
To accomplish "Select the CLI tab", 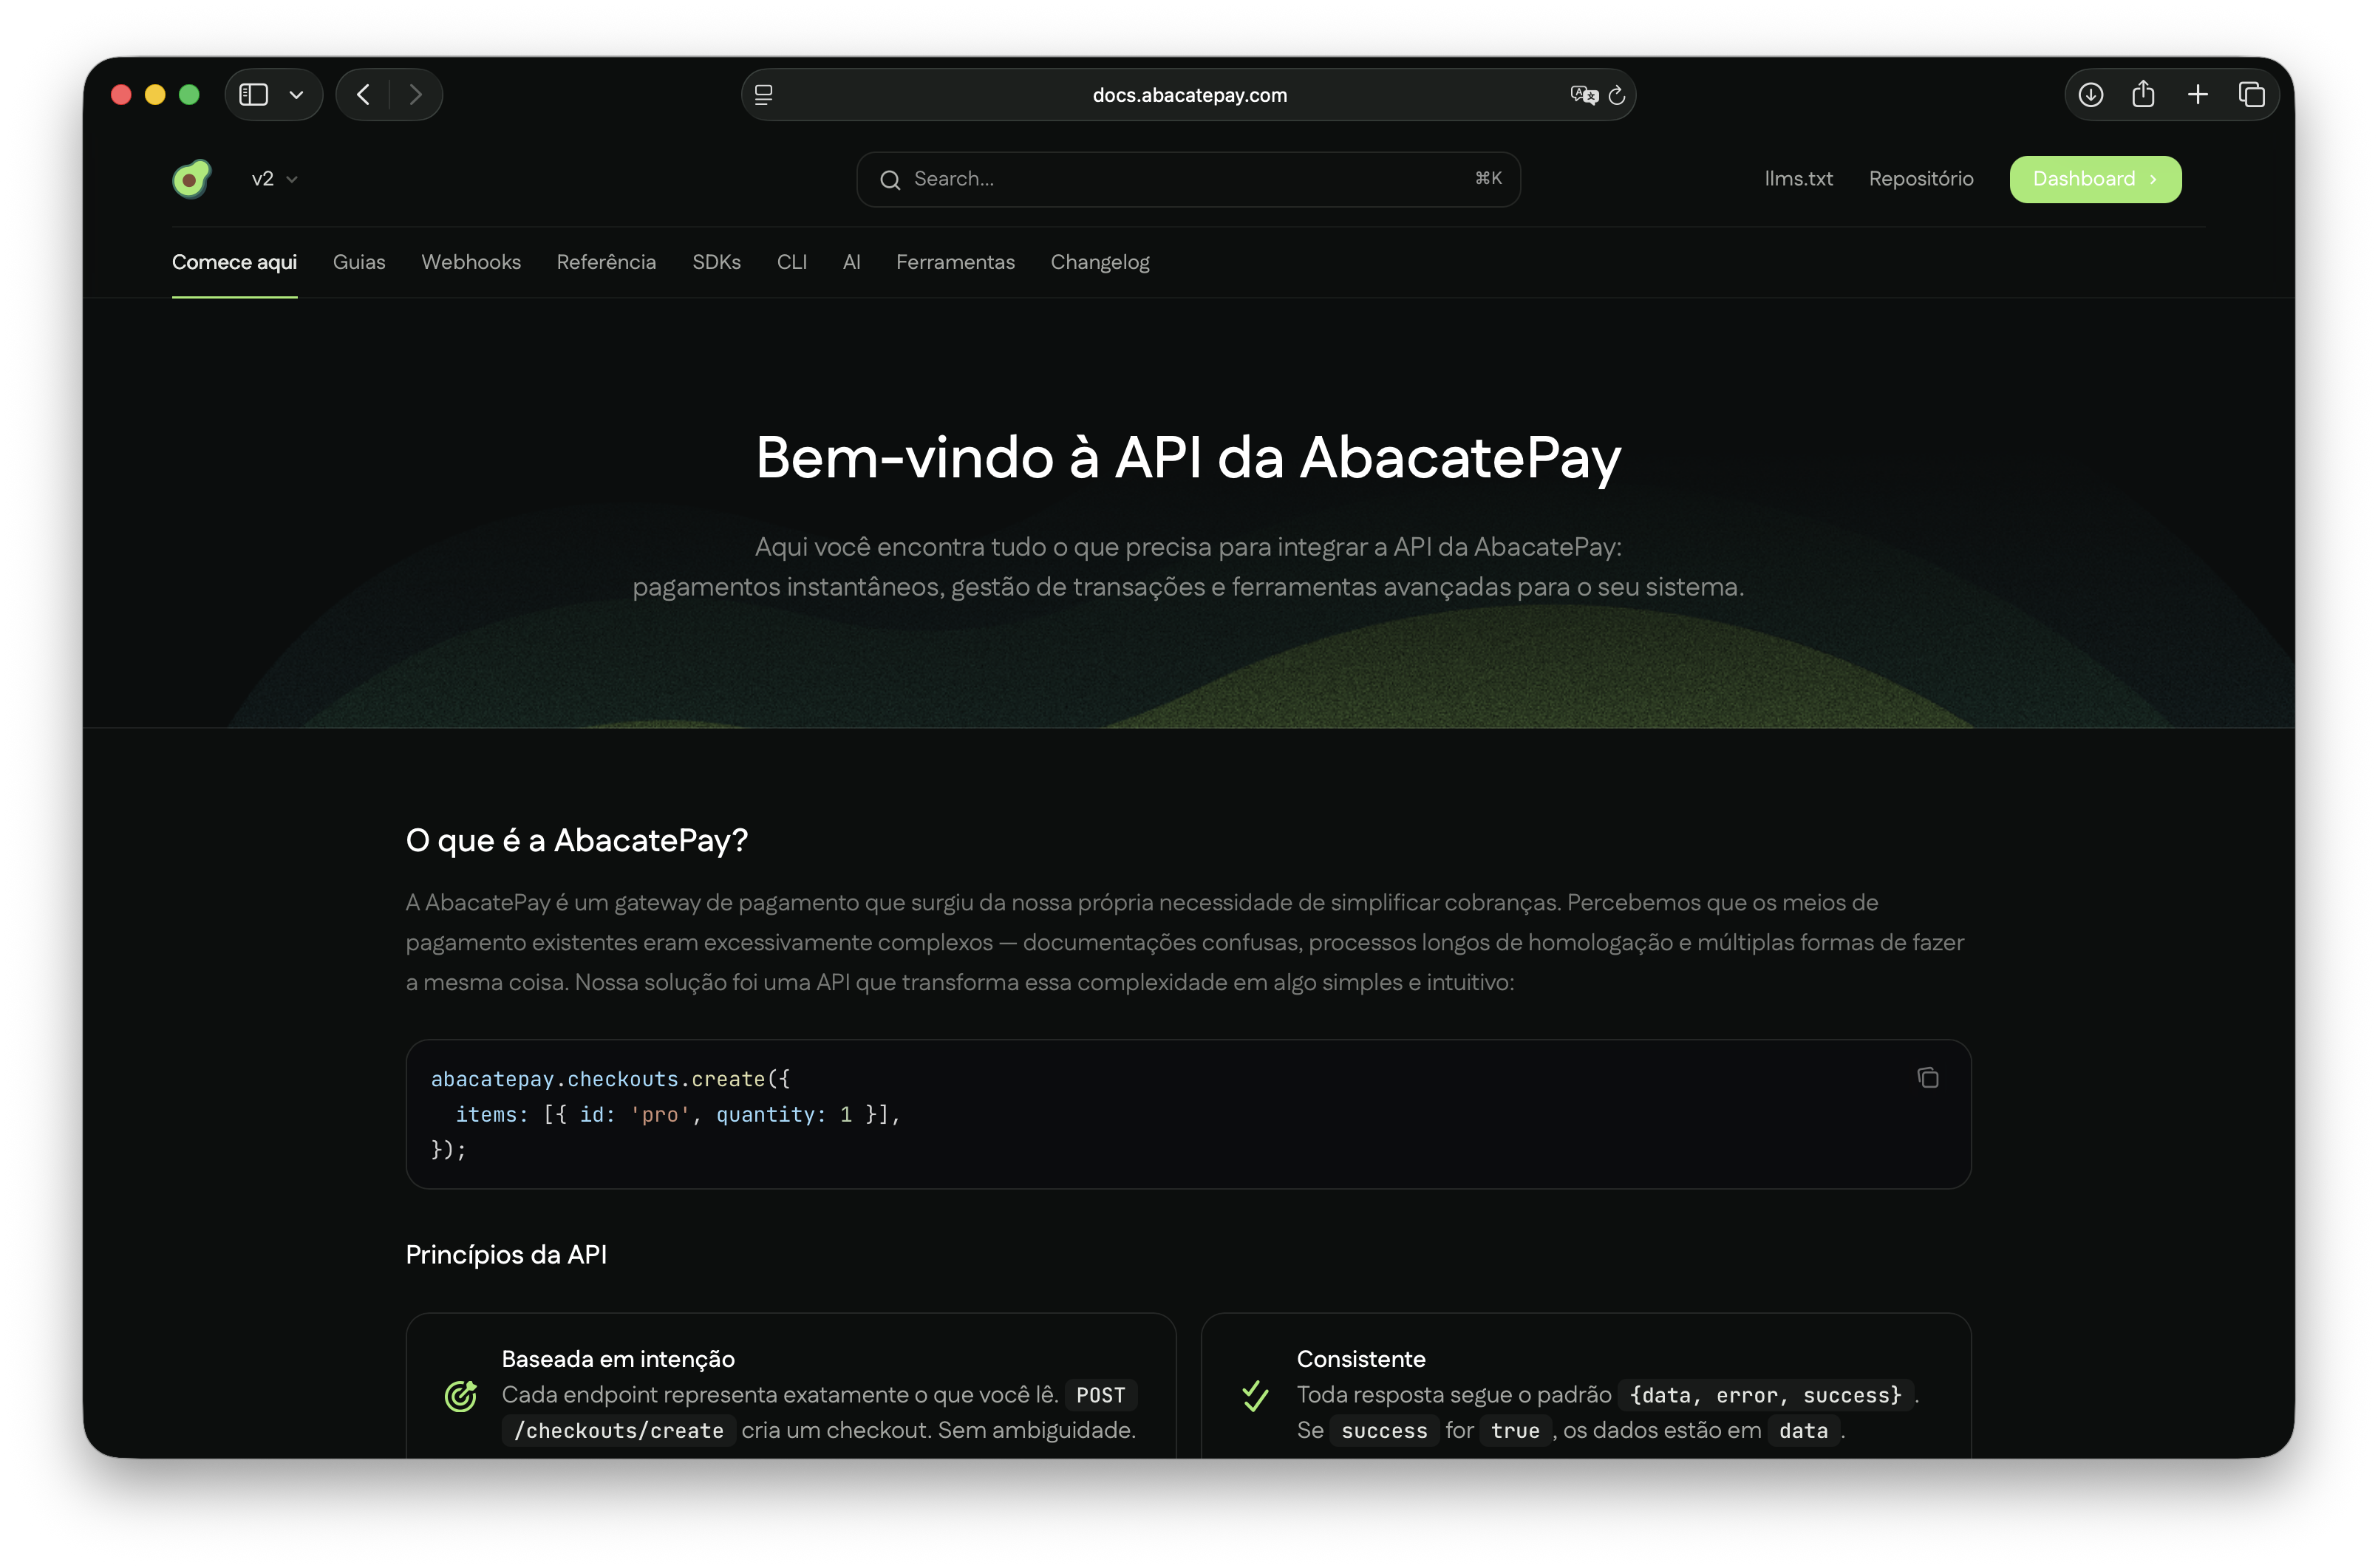I will (791, 262).
